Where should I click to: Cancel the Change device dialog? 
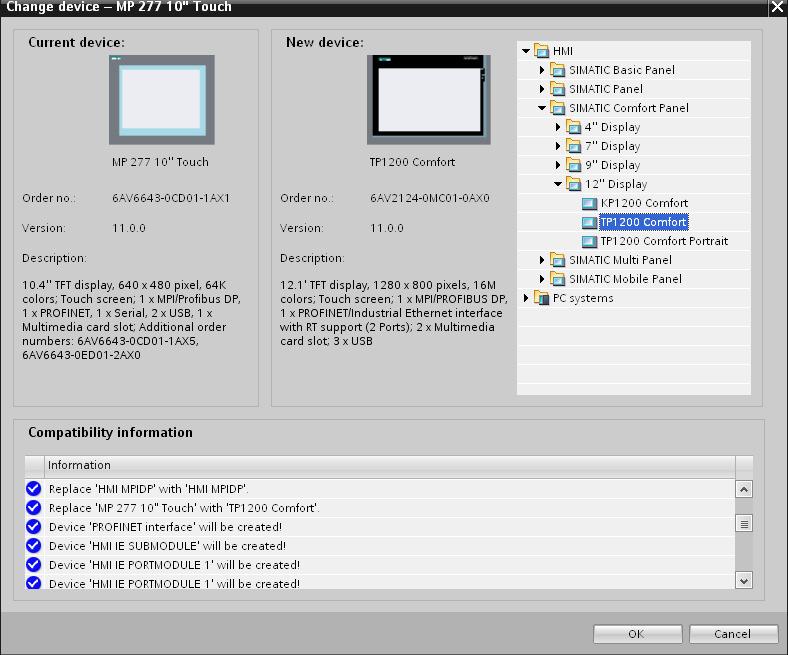coord(733,634)
